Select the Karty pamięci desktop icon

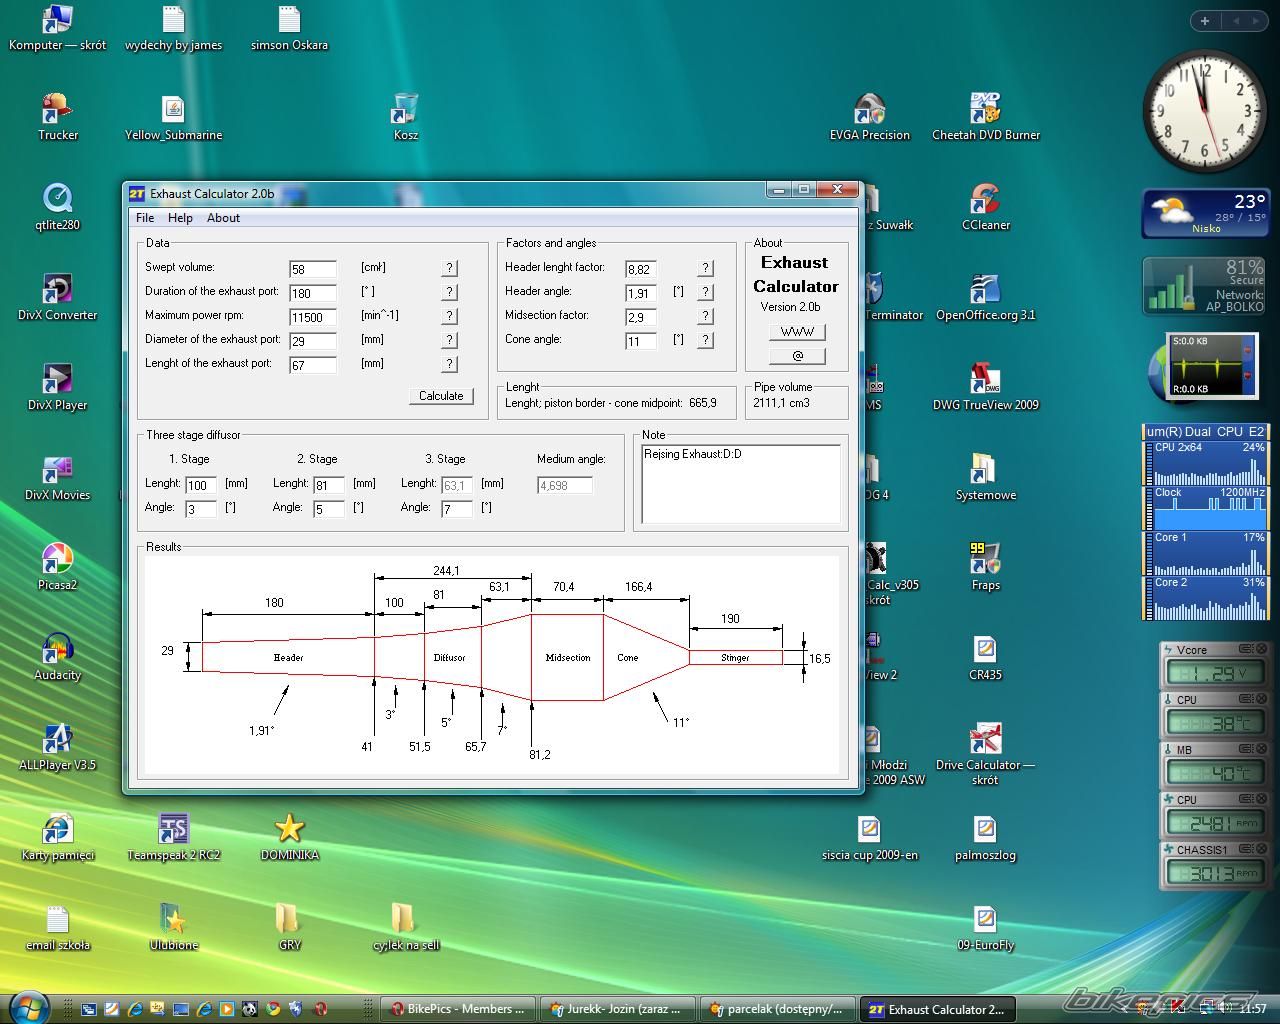[x=58, y=836]
